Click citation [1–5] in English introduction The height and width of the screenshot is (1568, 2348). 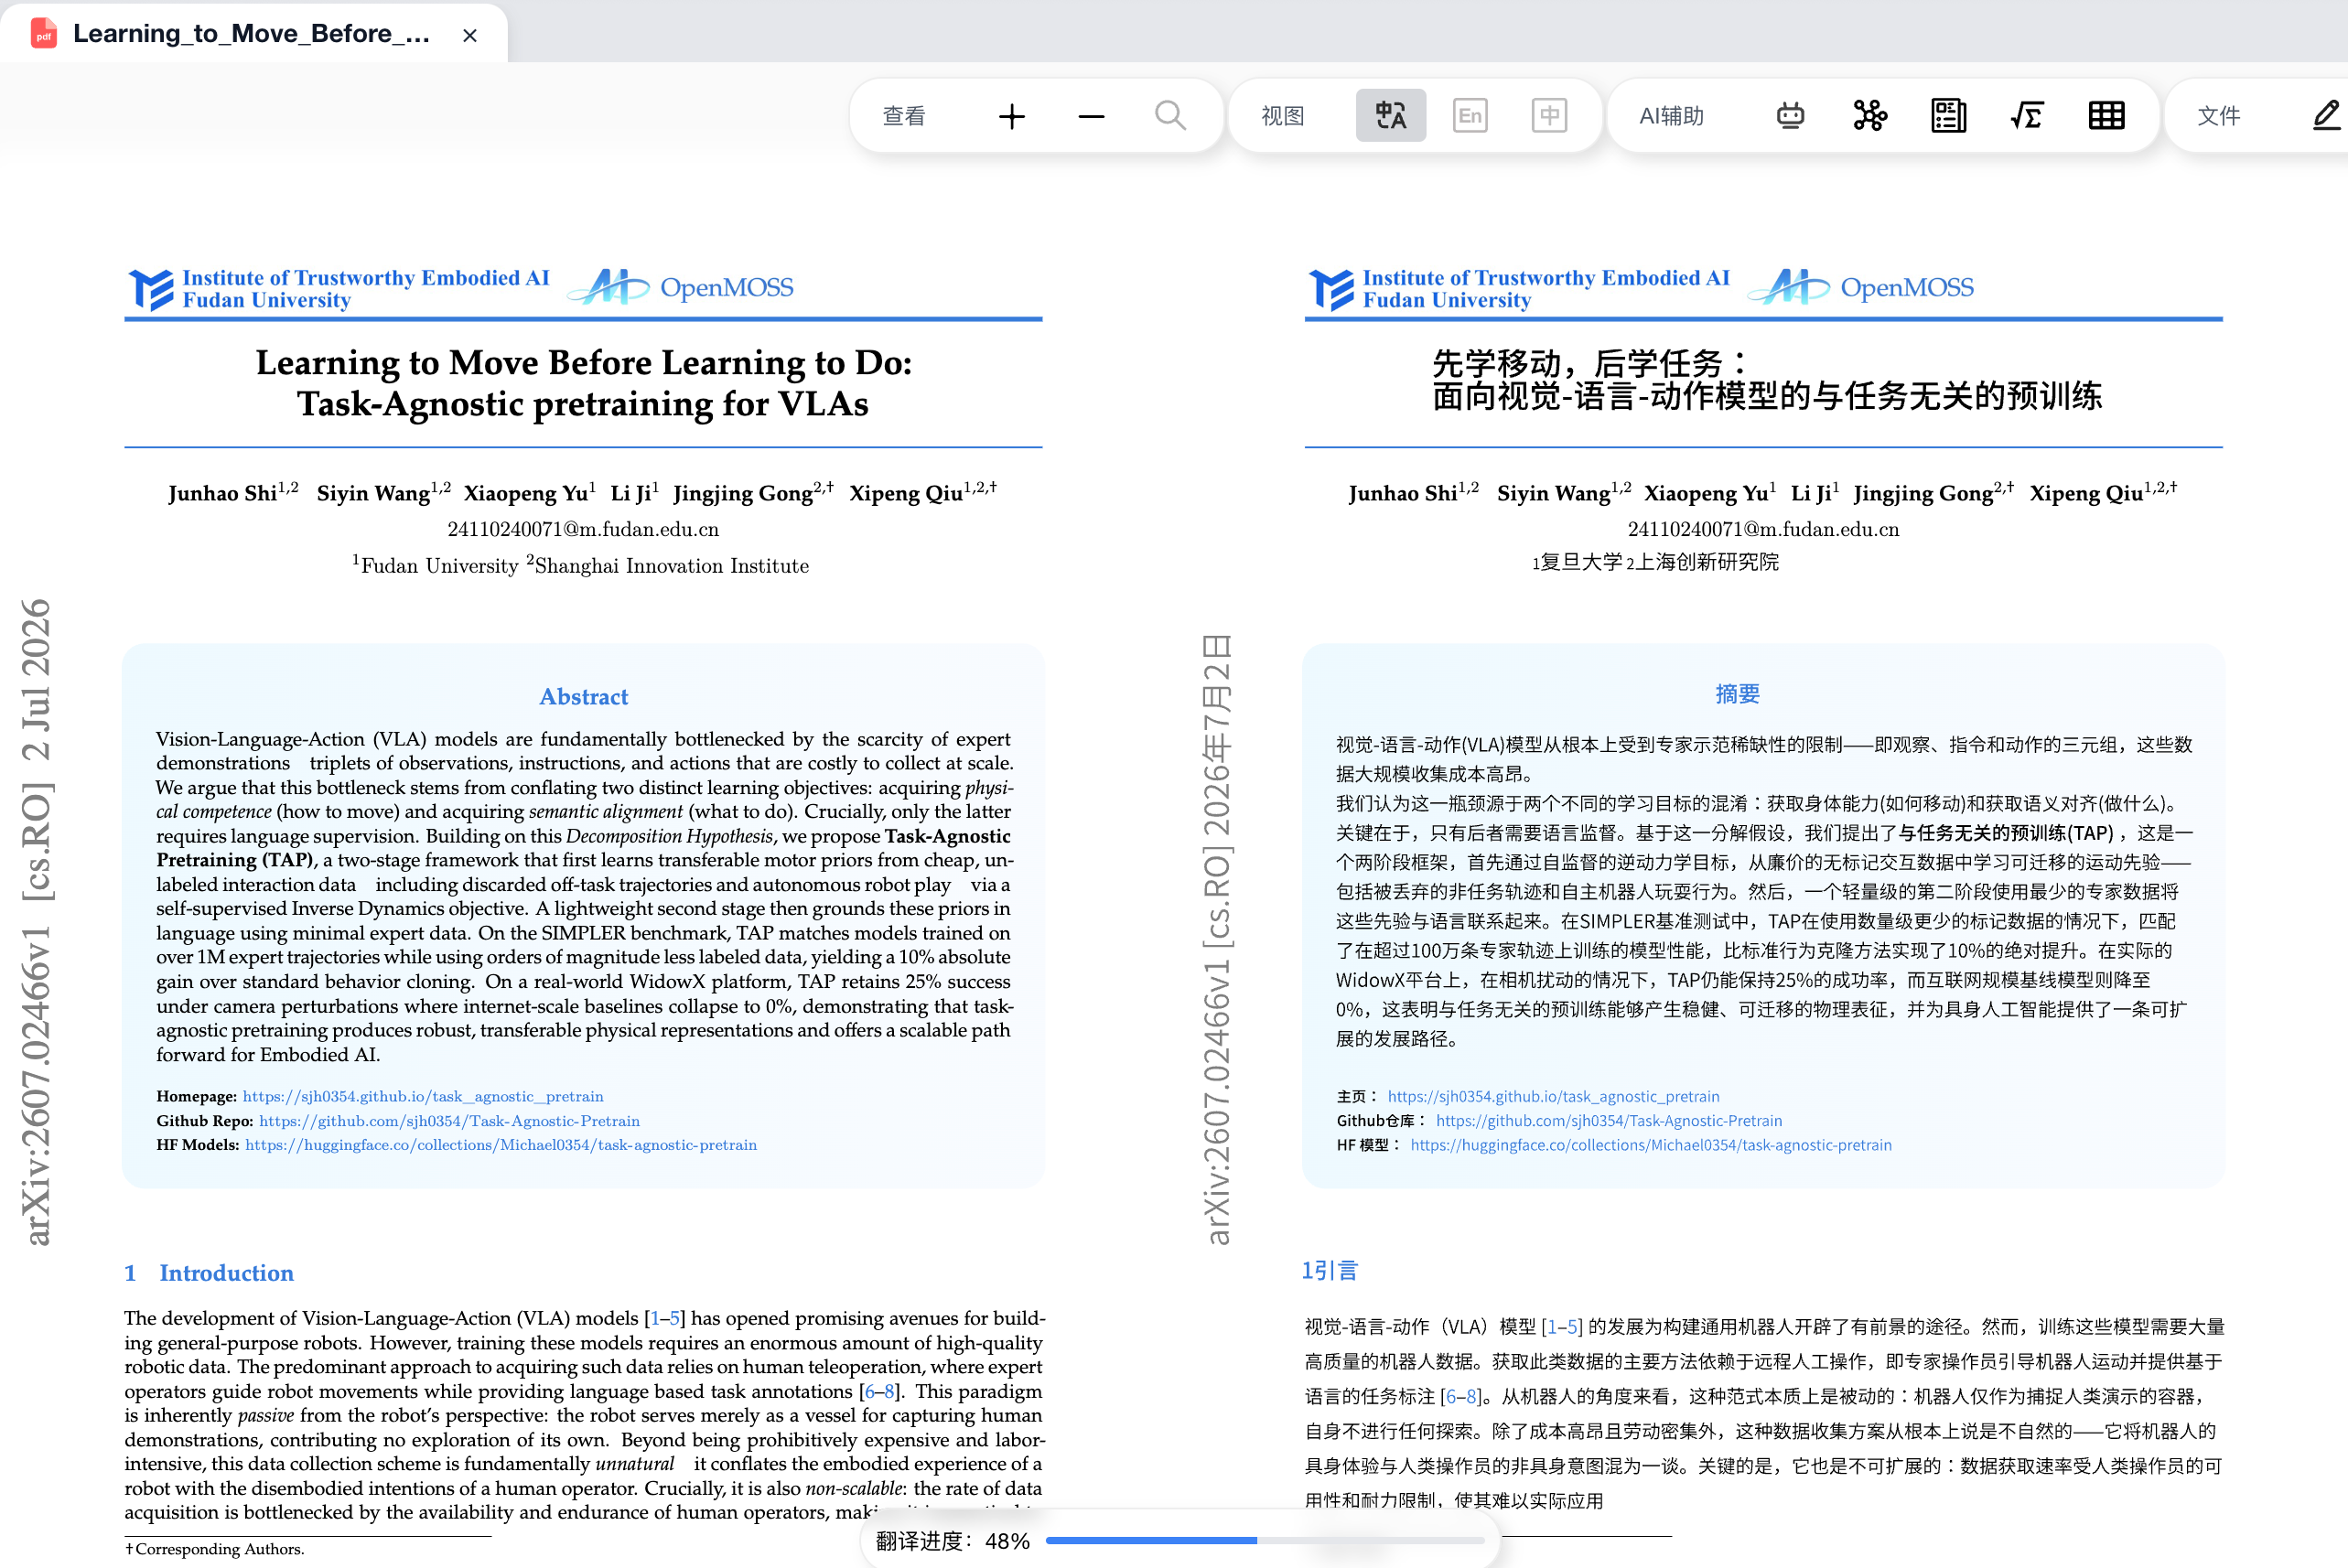coord(665,1318)
